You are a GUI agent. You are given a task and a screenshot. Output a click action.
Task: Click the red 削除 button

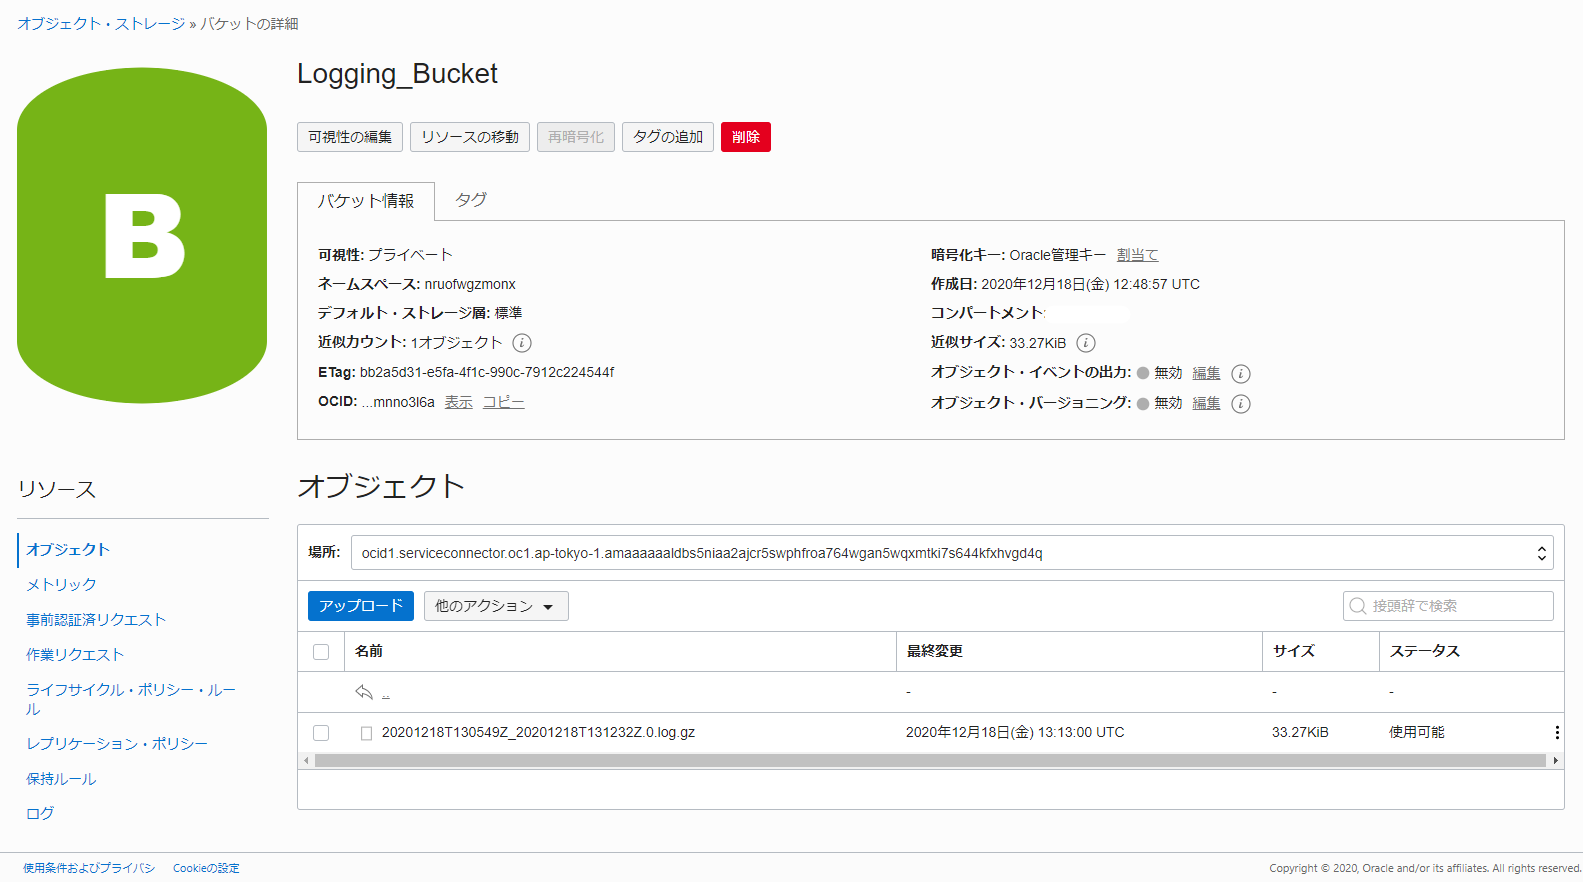(x=746, y=137)
